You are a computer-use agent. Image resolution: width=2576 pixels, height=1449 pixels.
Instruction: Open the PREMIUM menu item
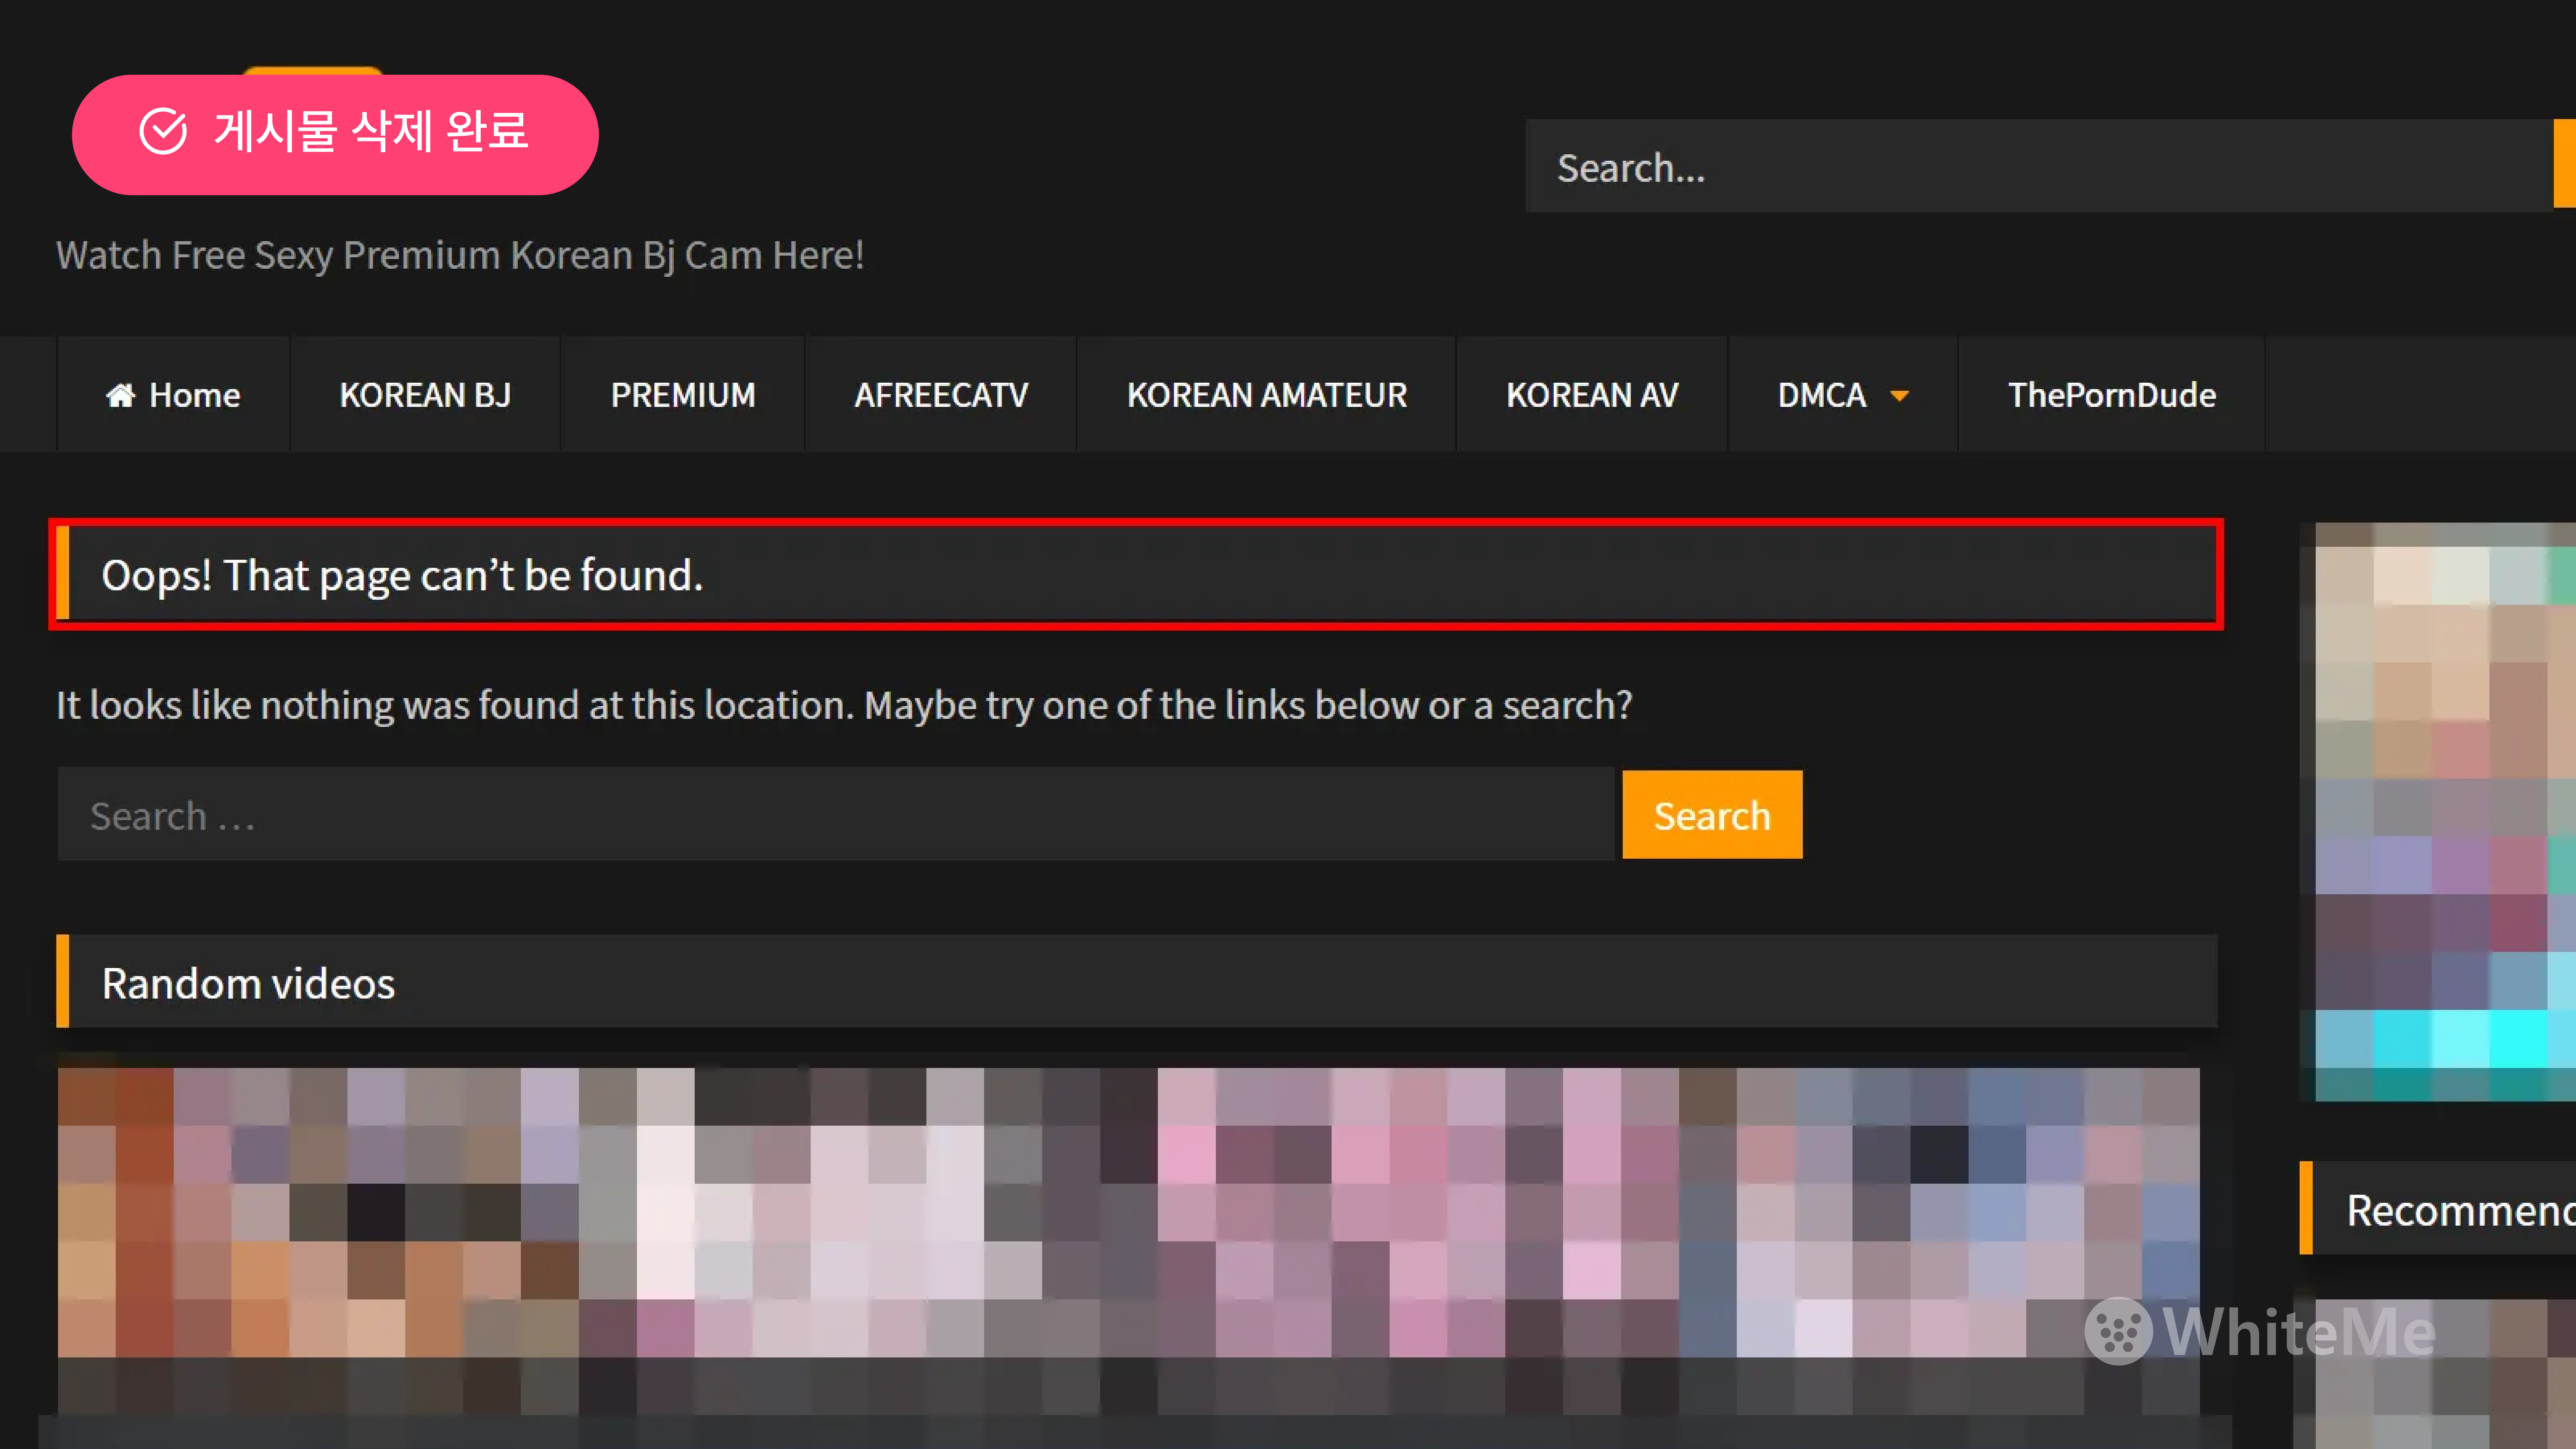coord(683,395)
